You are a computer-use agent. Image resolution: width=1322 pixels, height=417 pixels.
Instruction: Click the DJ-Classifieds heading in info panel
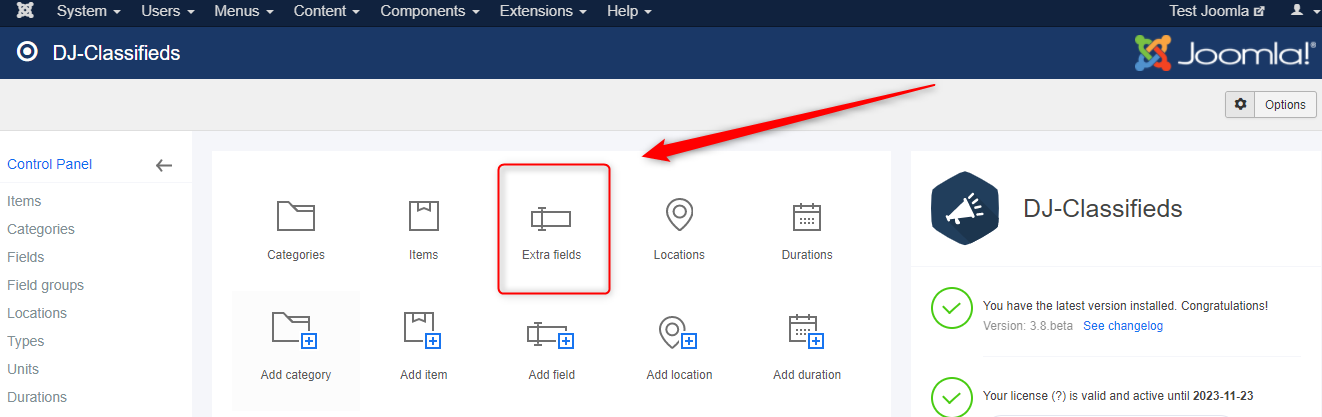1103,208
